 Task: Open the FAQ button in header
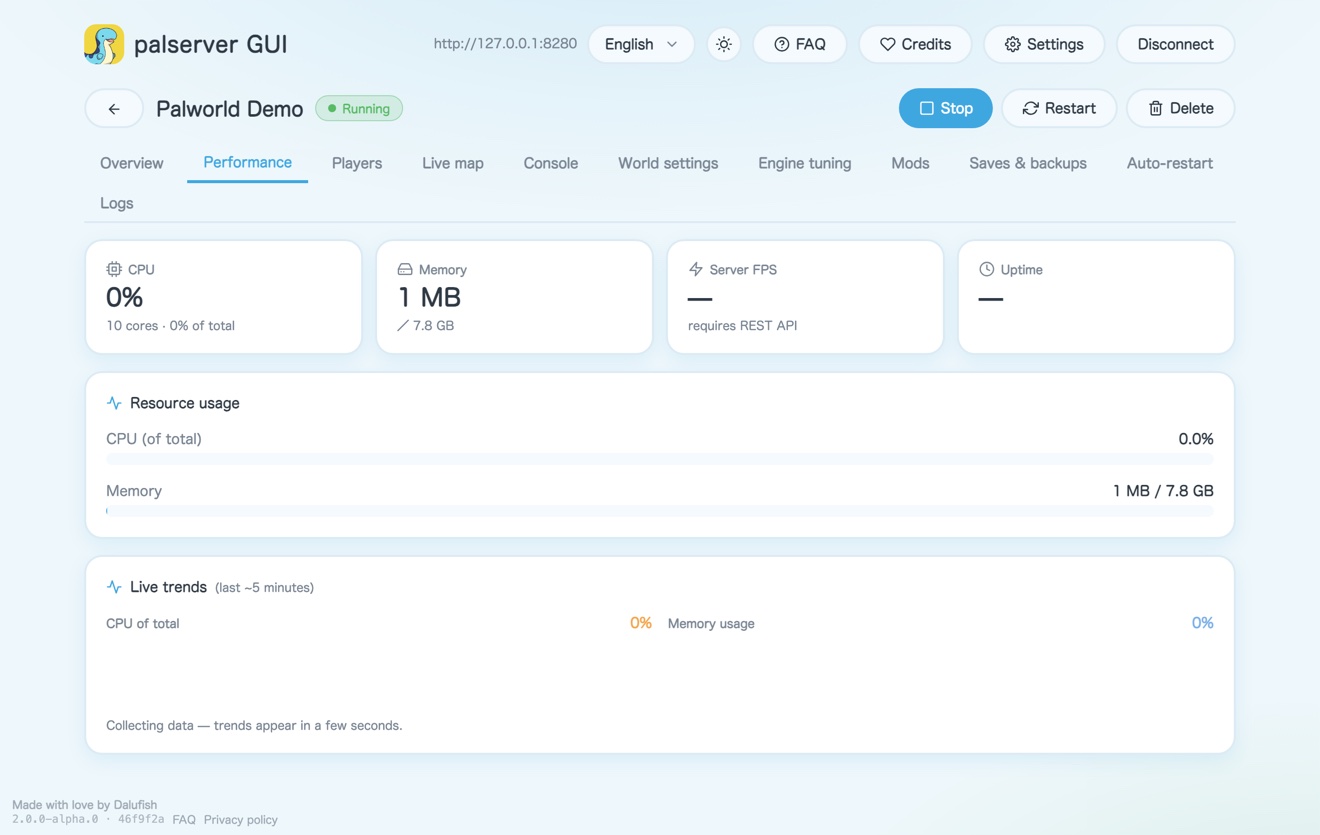800,44
